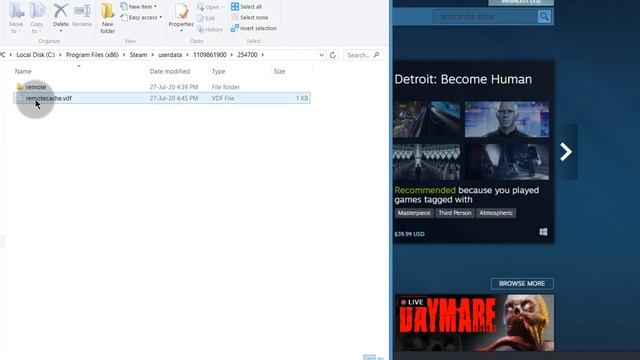Open the New item dropdown
Image resolution: width=640 pixels, height=360 pixels.
pos(139,7)
